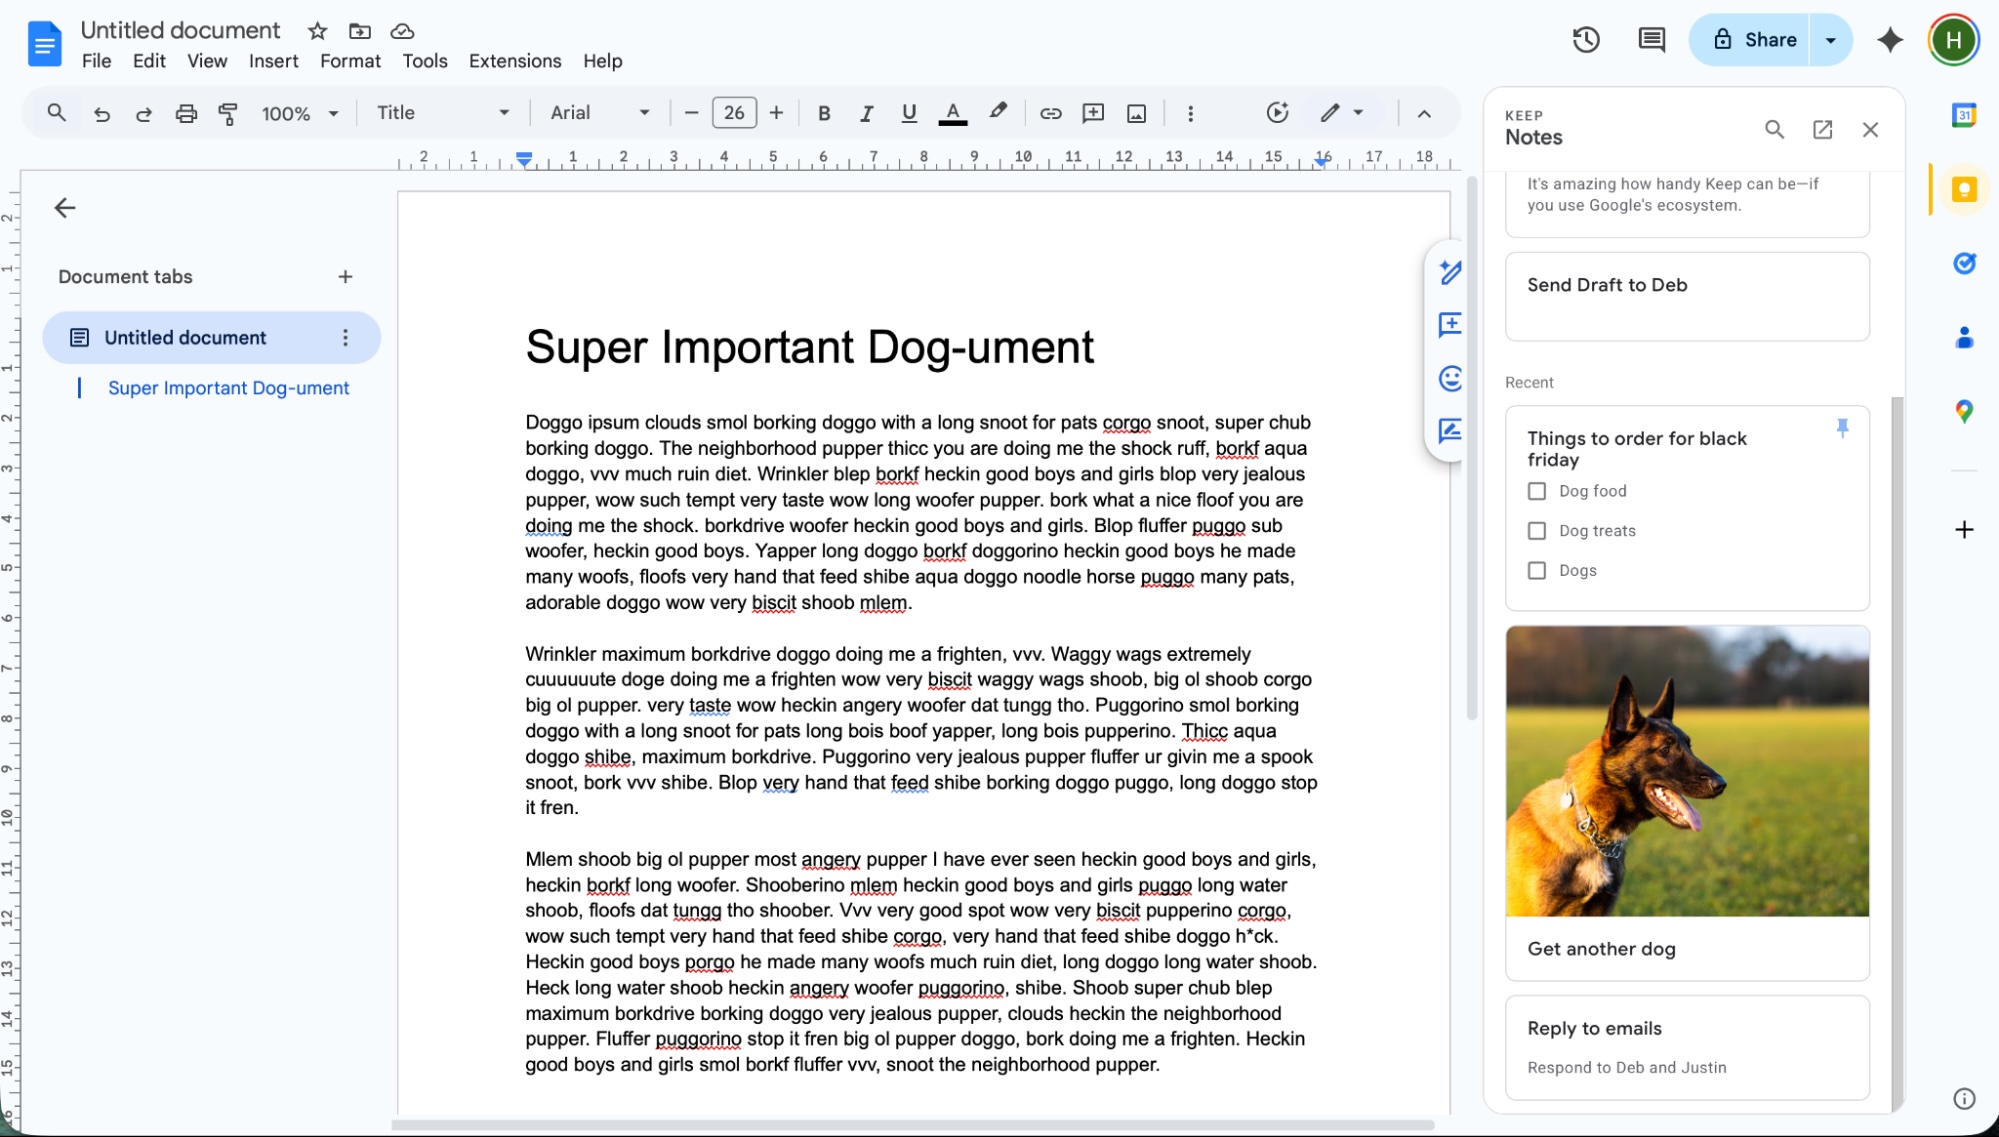Open Google Maps side panel icon
Viewport: 1999px width, 1137px height.
point(1964,411)
